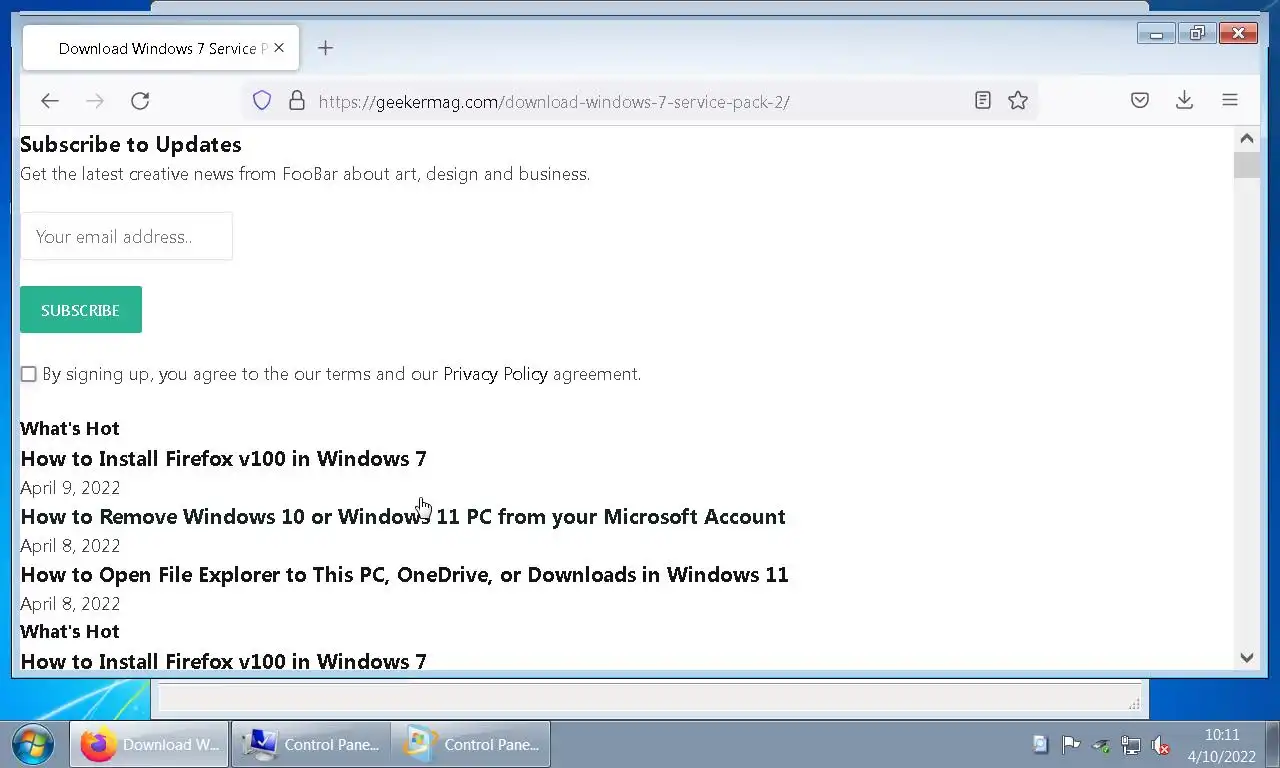Open 'Remove Windows 10 or Windows 11 PC' article
The image size is (1280, 768).
click(x=403, y=517)
